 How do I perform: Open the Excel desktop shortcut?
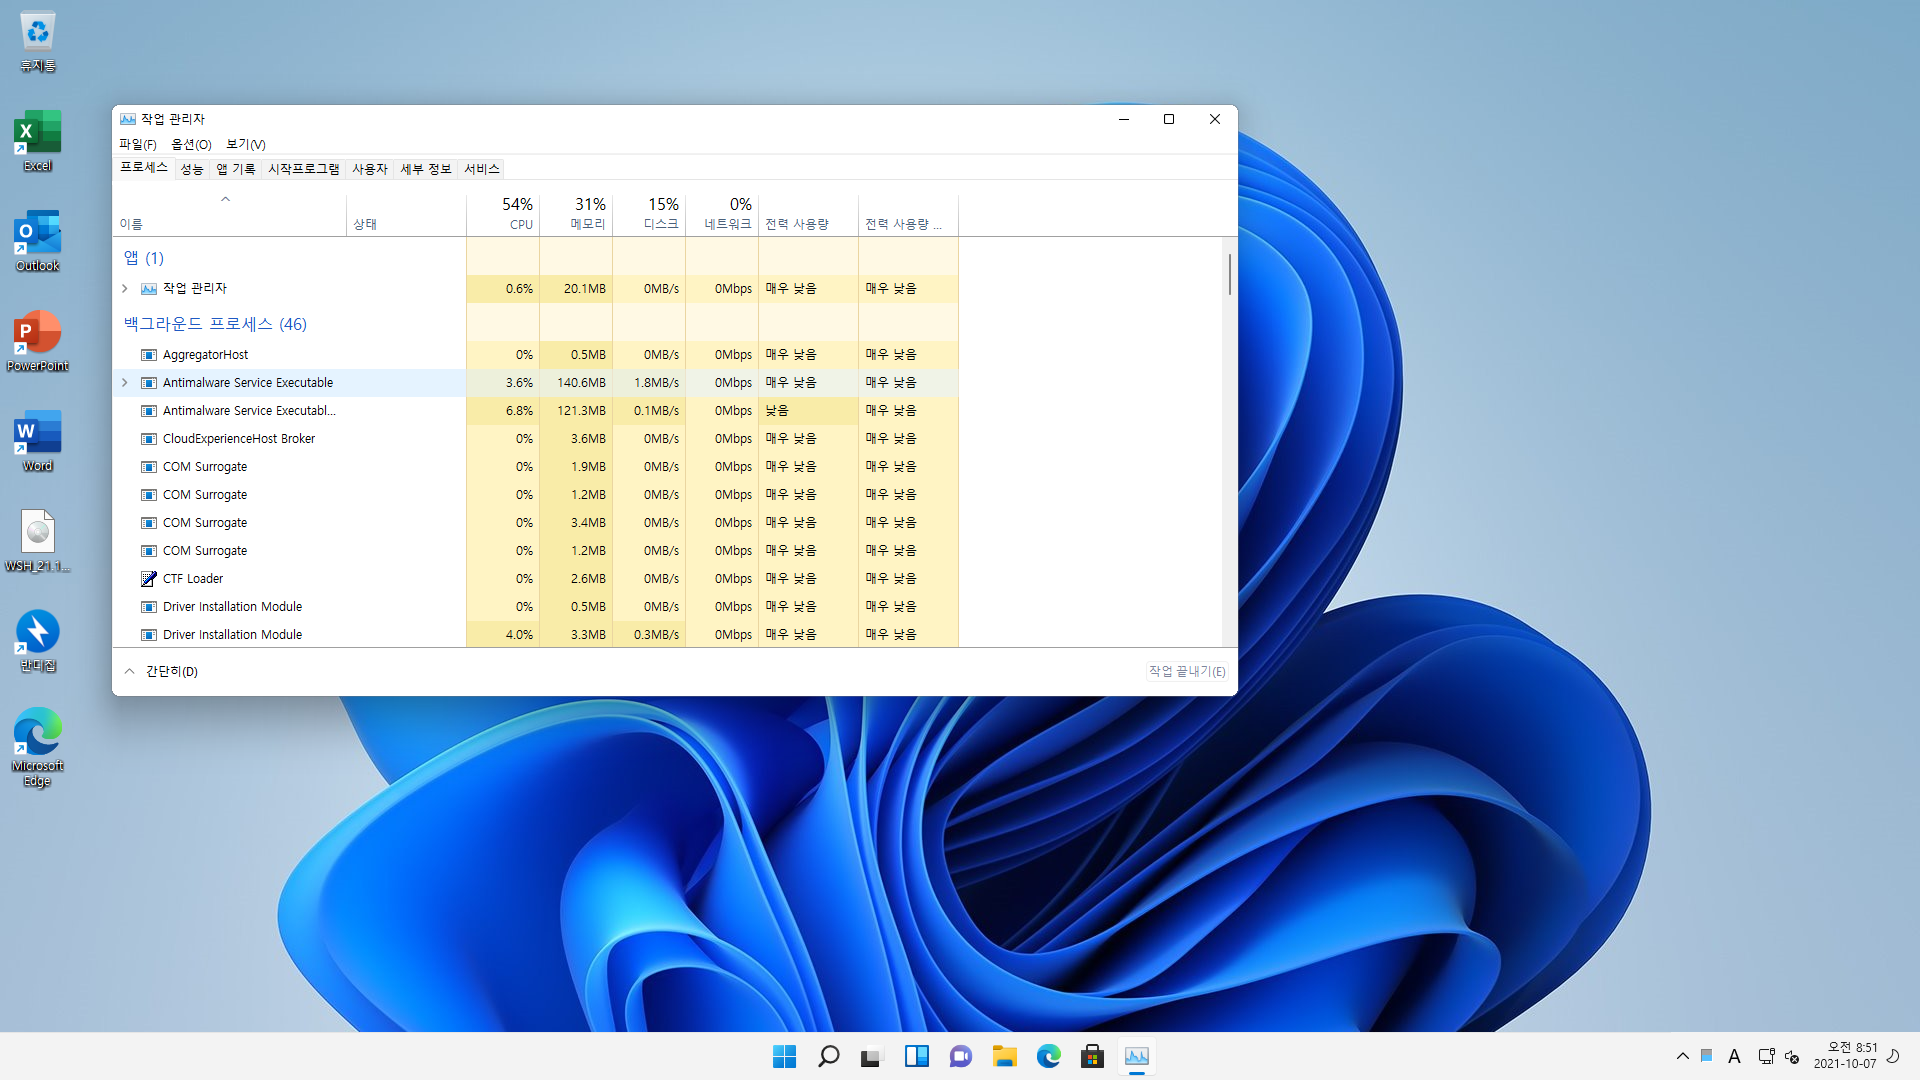38,141
